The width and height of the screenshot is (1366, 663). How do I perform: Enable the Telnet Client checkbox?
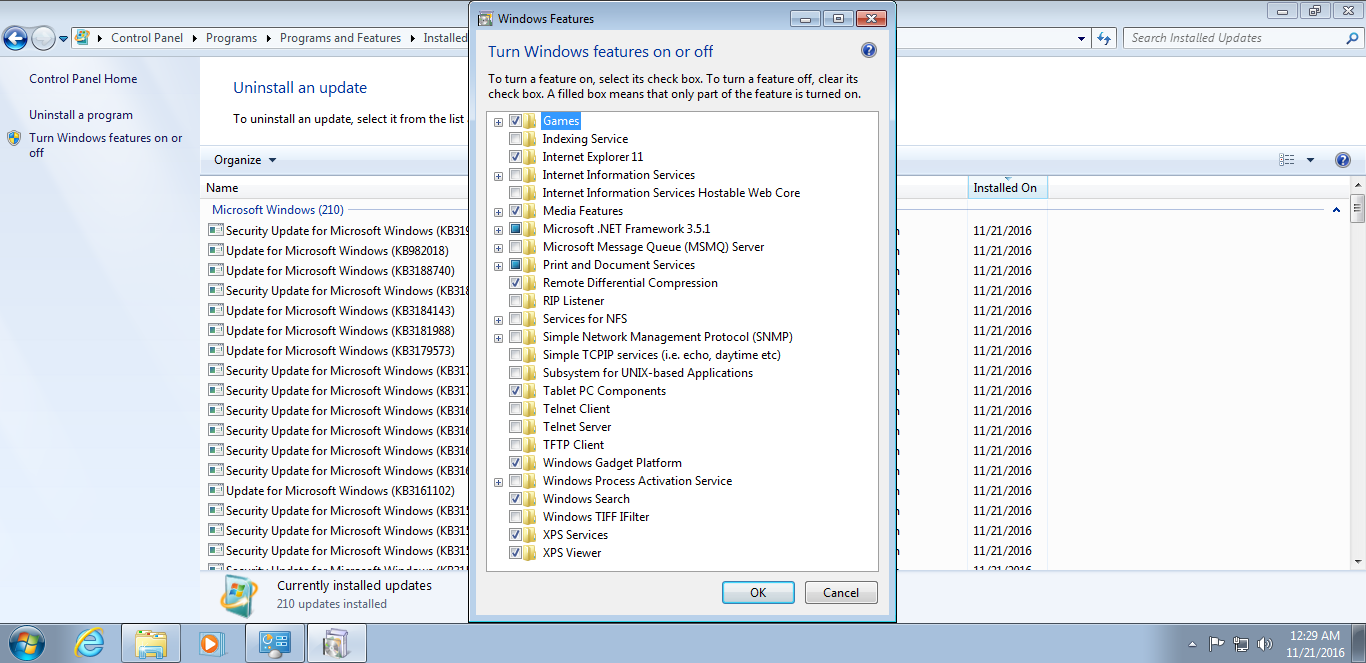[x=515, y=409]
